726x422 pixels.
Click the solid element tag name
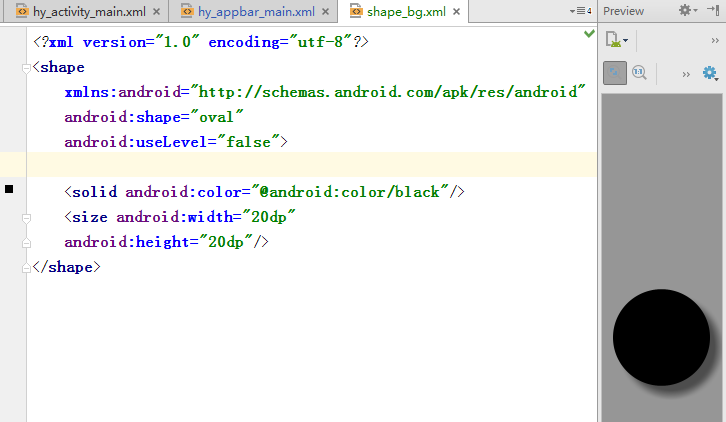point(94,192)
